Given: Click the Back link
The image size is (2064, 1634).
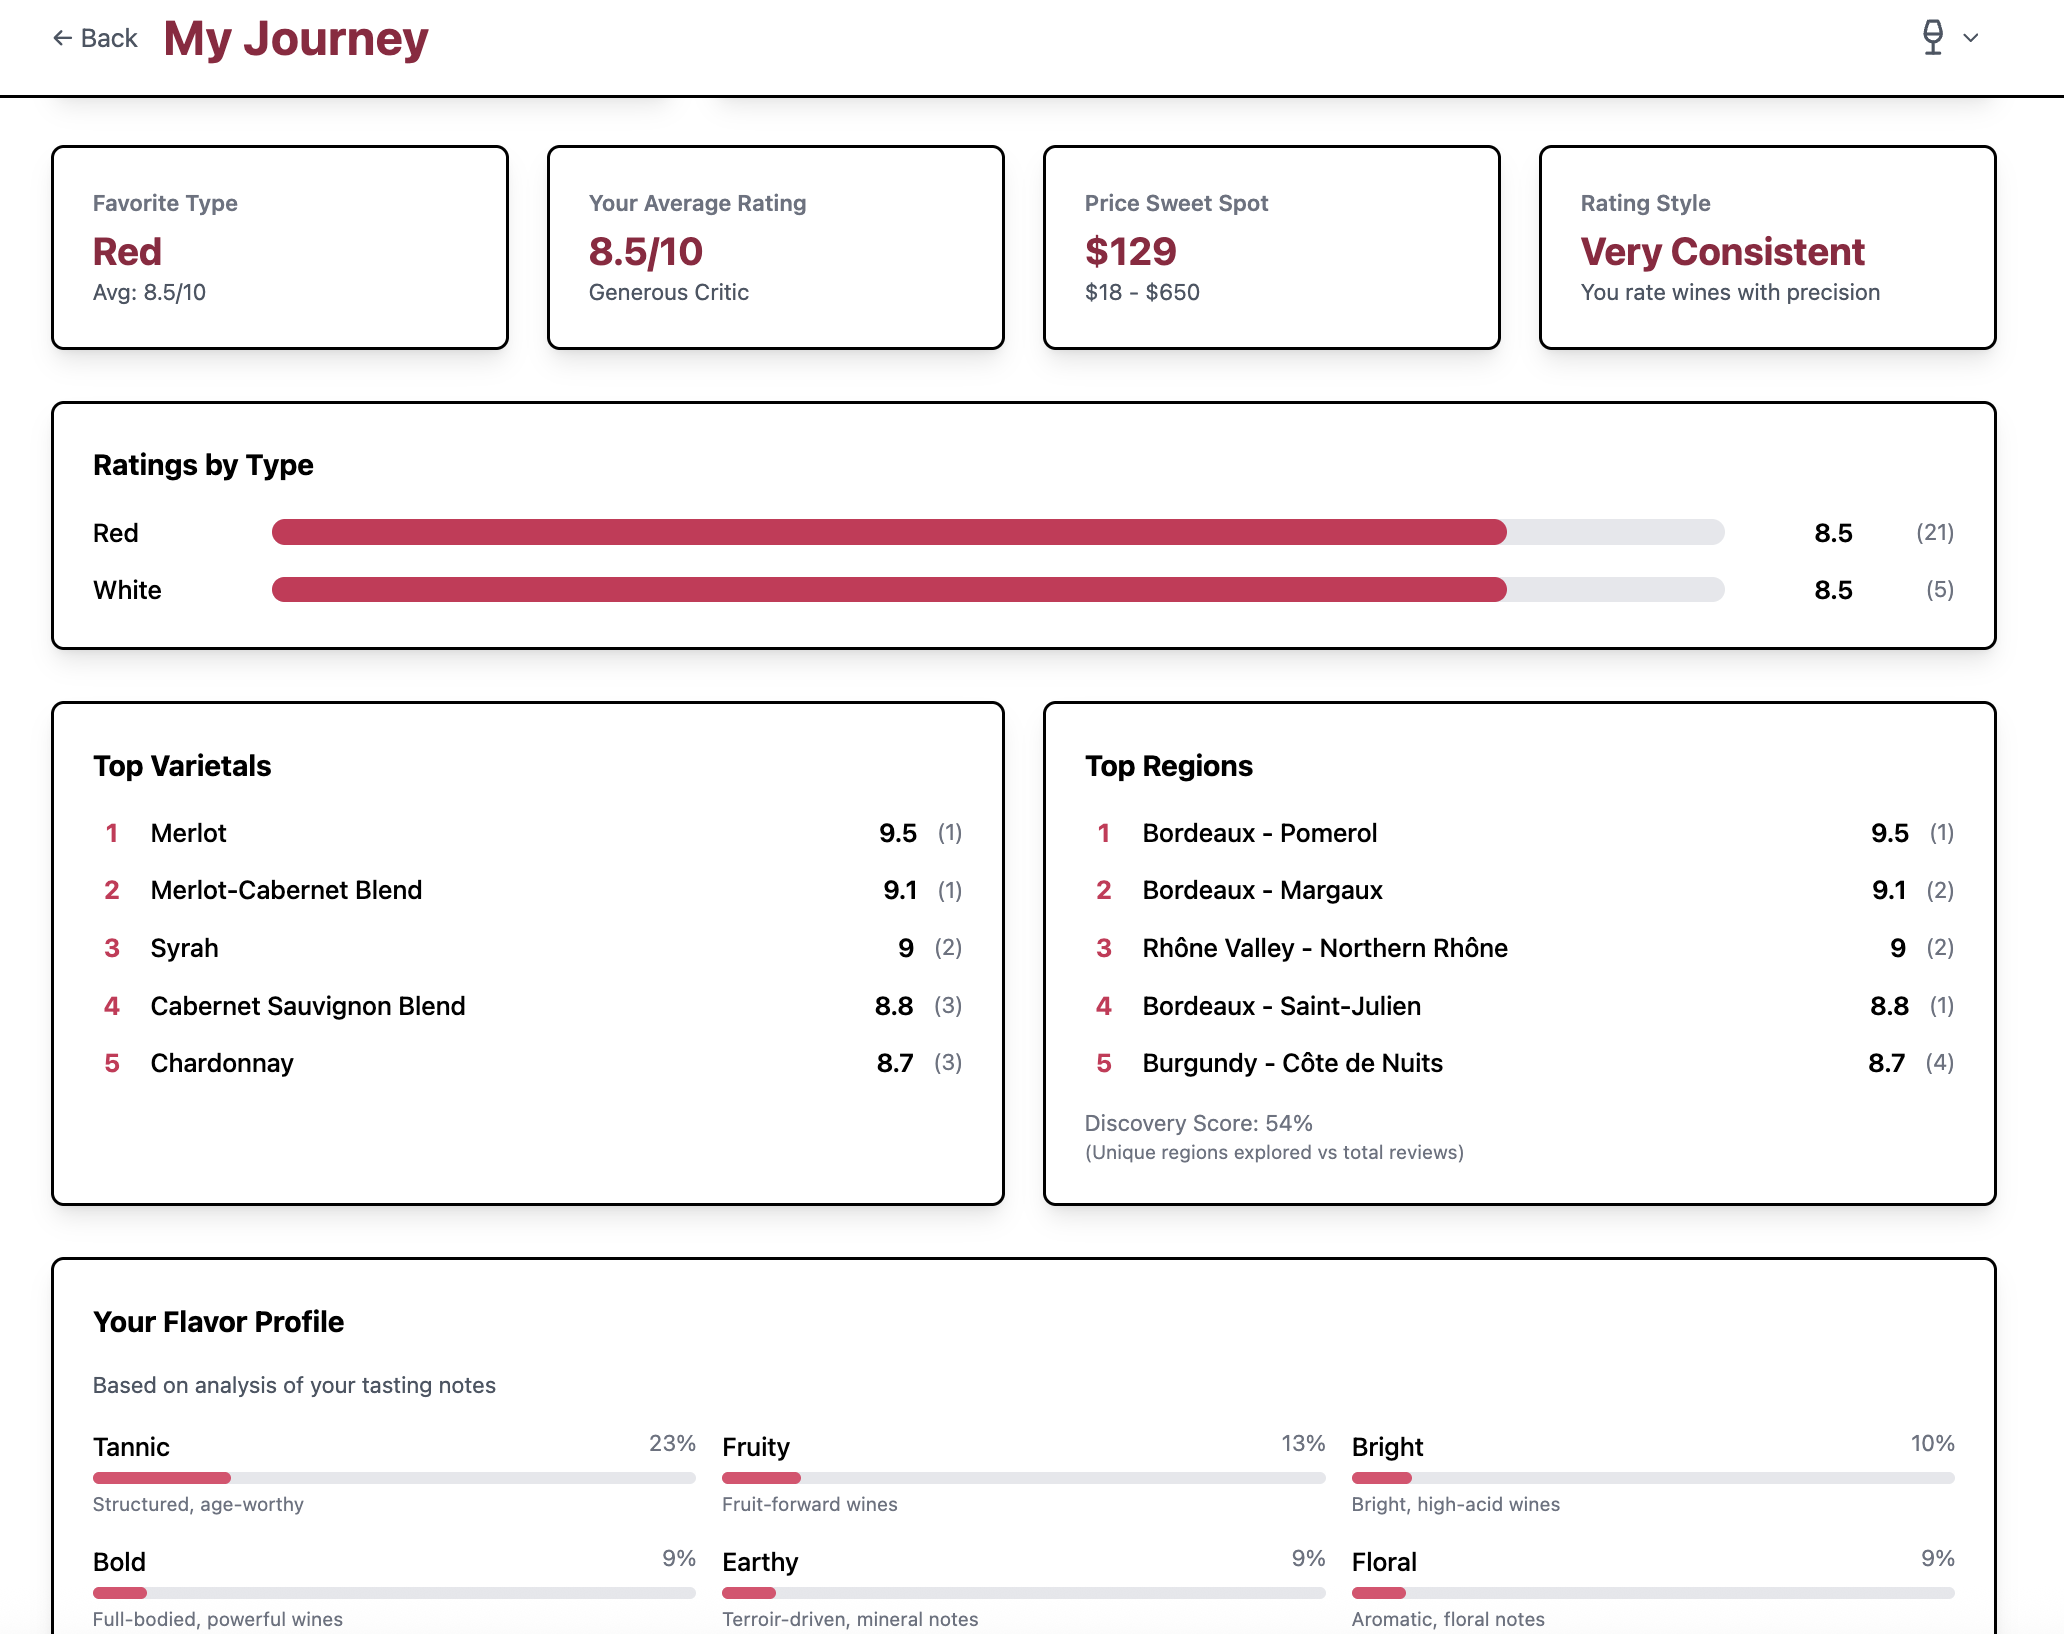Looking at the screenshot, I should pos(96,37).
